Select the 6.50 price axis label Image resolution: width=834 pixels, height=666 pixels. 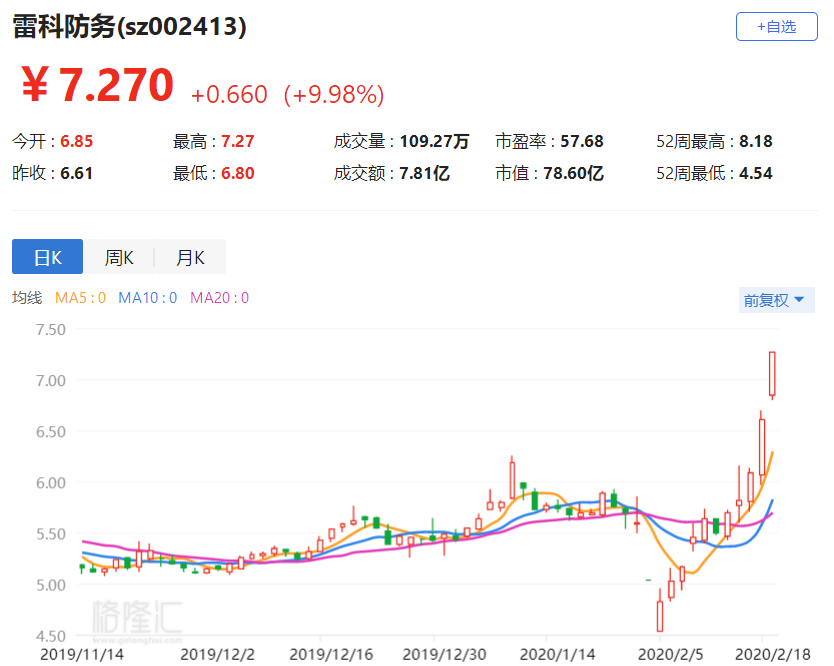pyautogui.click(x=51, y=432)
